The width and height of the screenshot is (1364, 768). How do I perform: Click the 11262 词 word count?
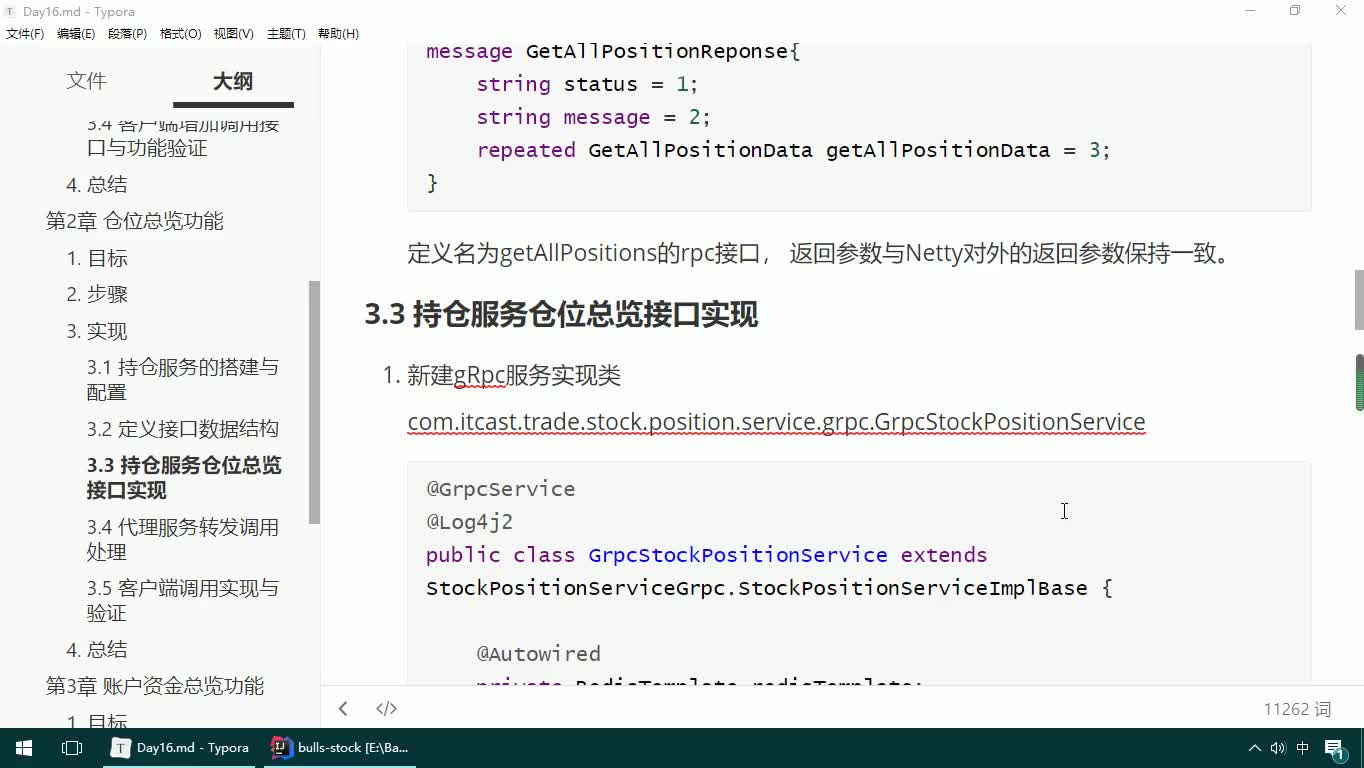coord(1297,709)
